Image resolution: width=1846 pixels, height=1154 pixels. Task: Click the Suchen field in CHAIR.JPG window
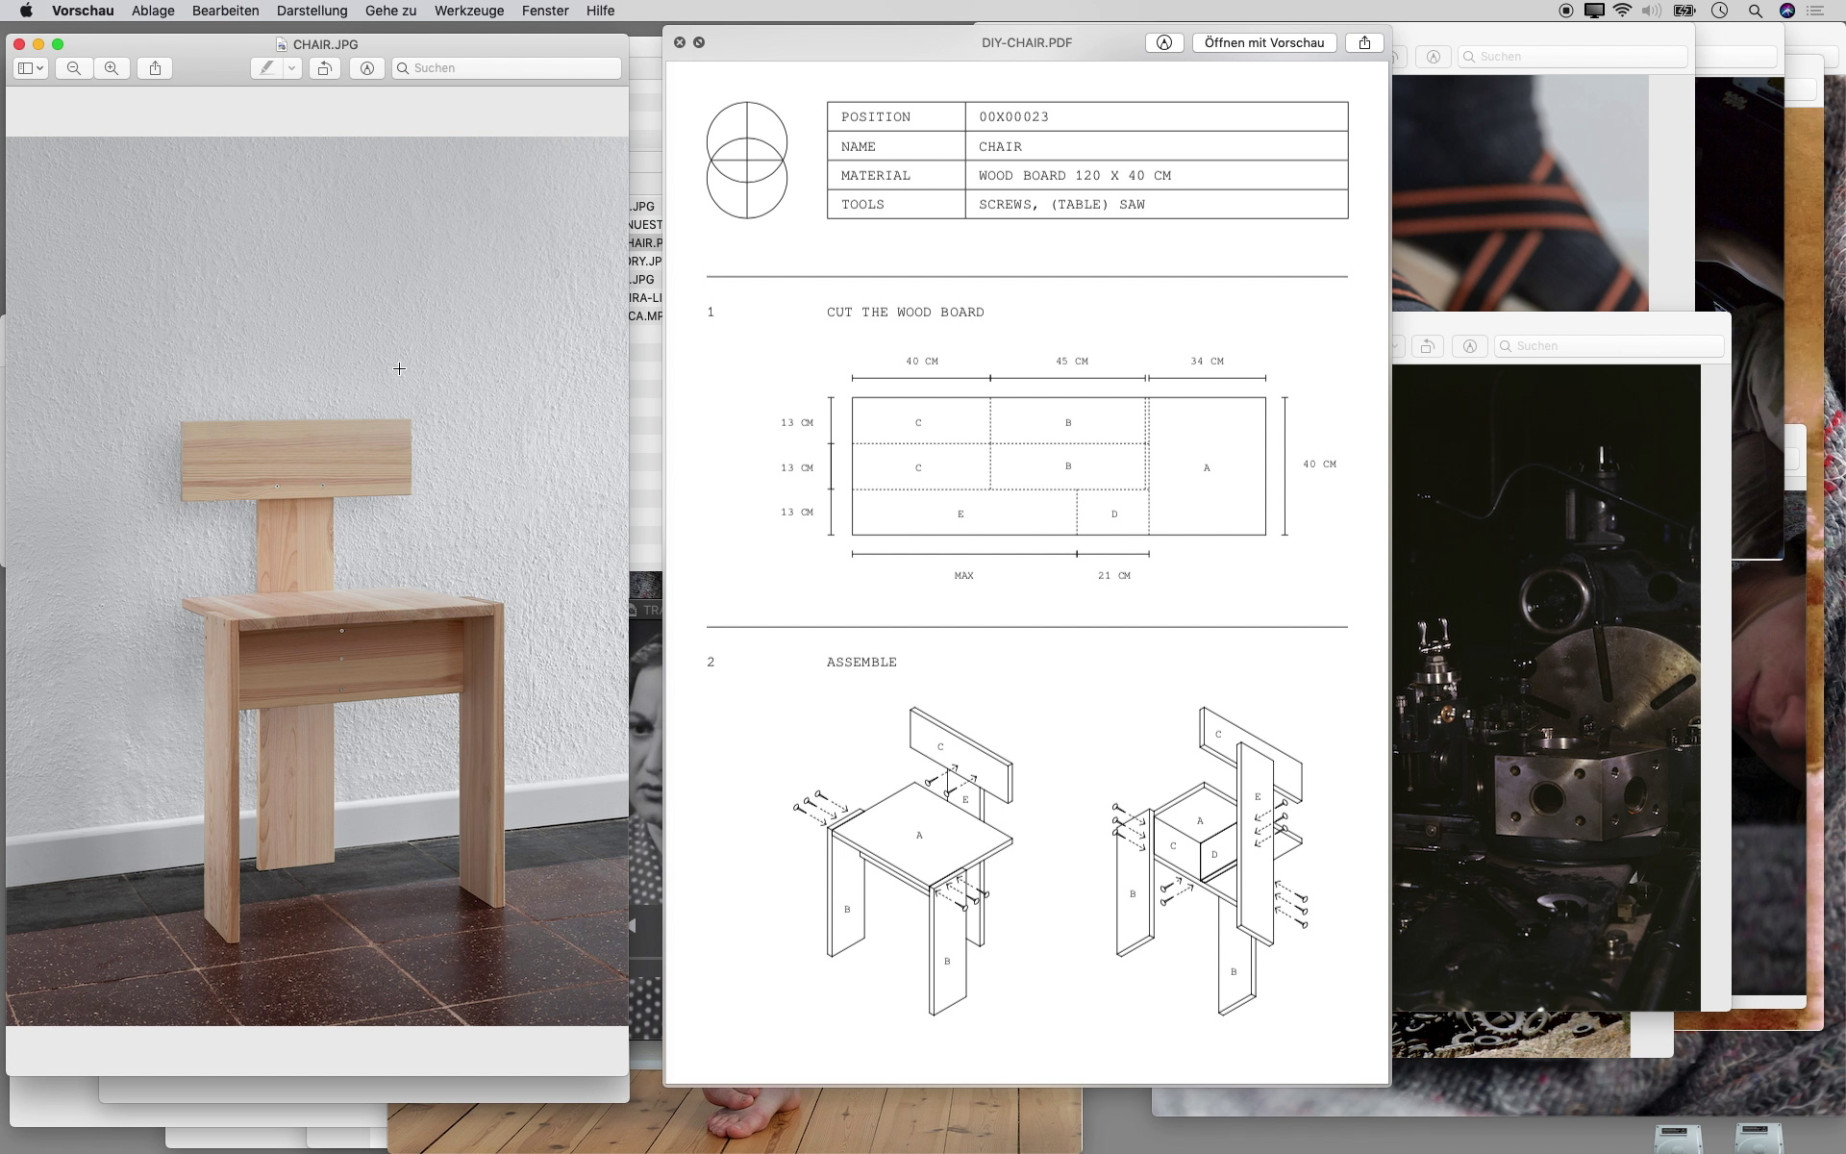tap(507, 68)
